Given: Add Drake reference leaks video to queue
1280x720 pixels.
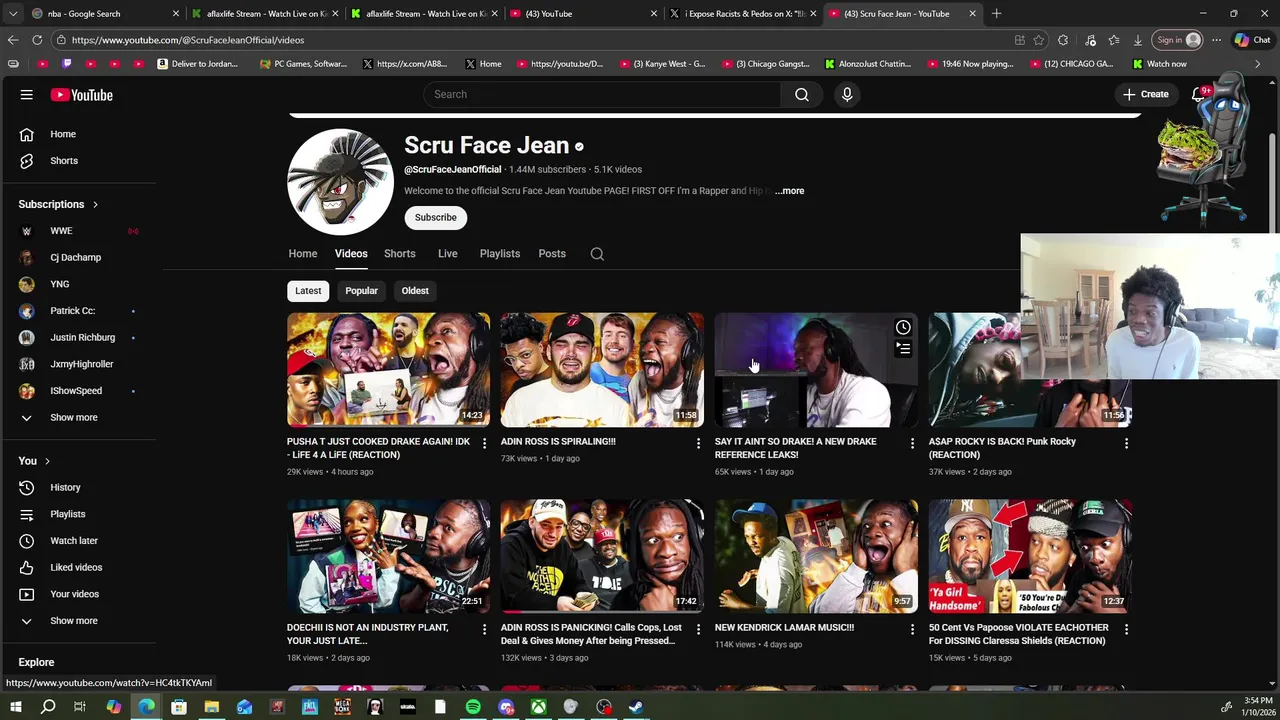Looking at the screenshot, I should [x=903, y=348].
